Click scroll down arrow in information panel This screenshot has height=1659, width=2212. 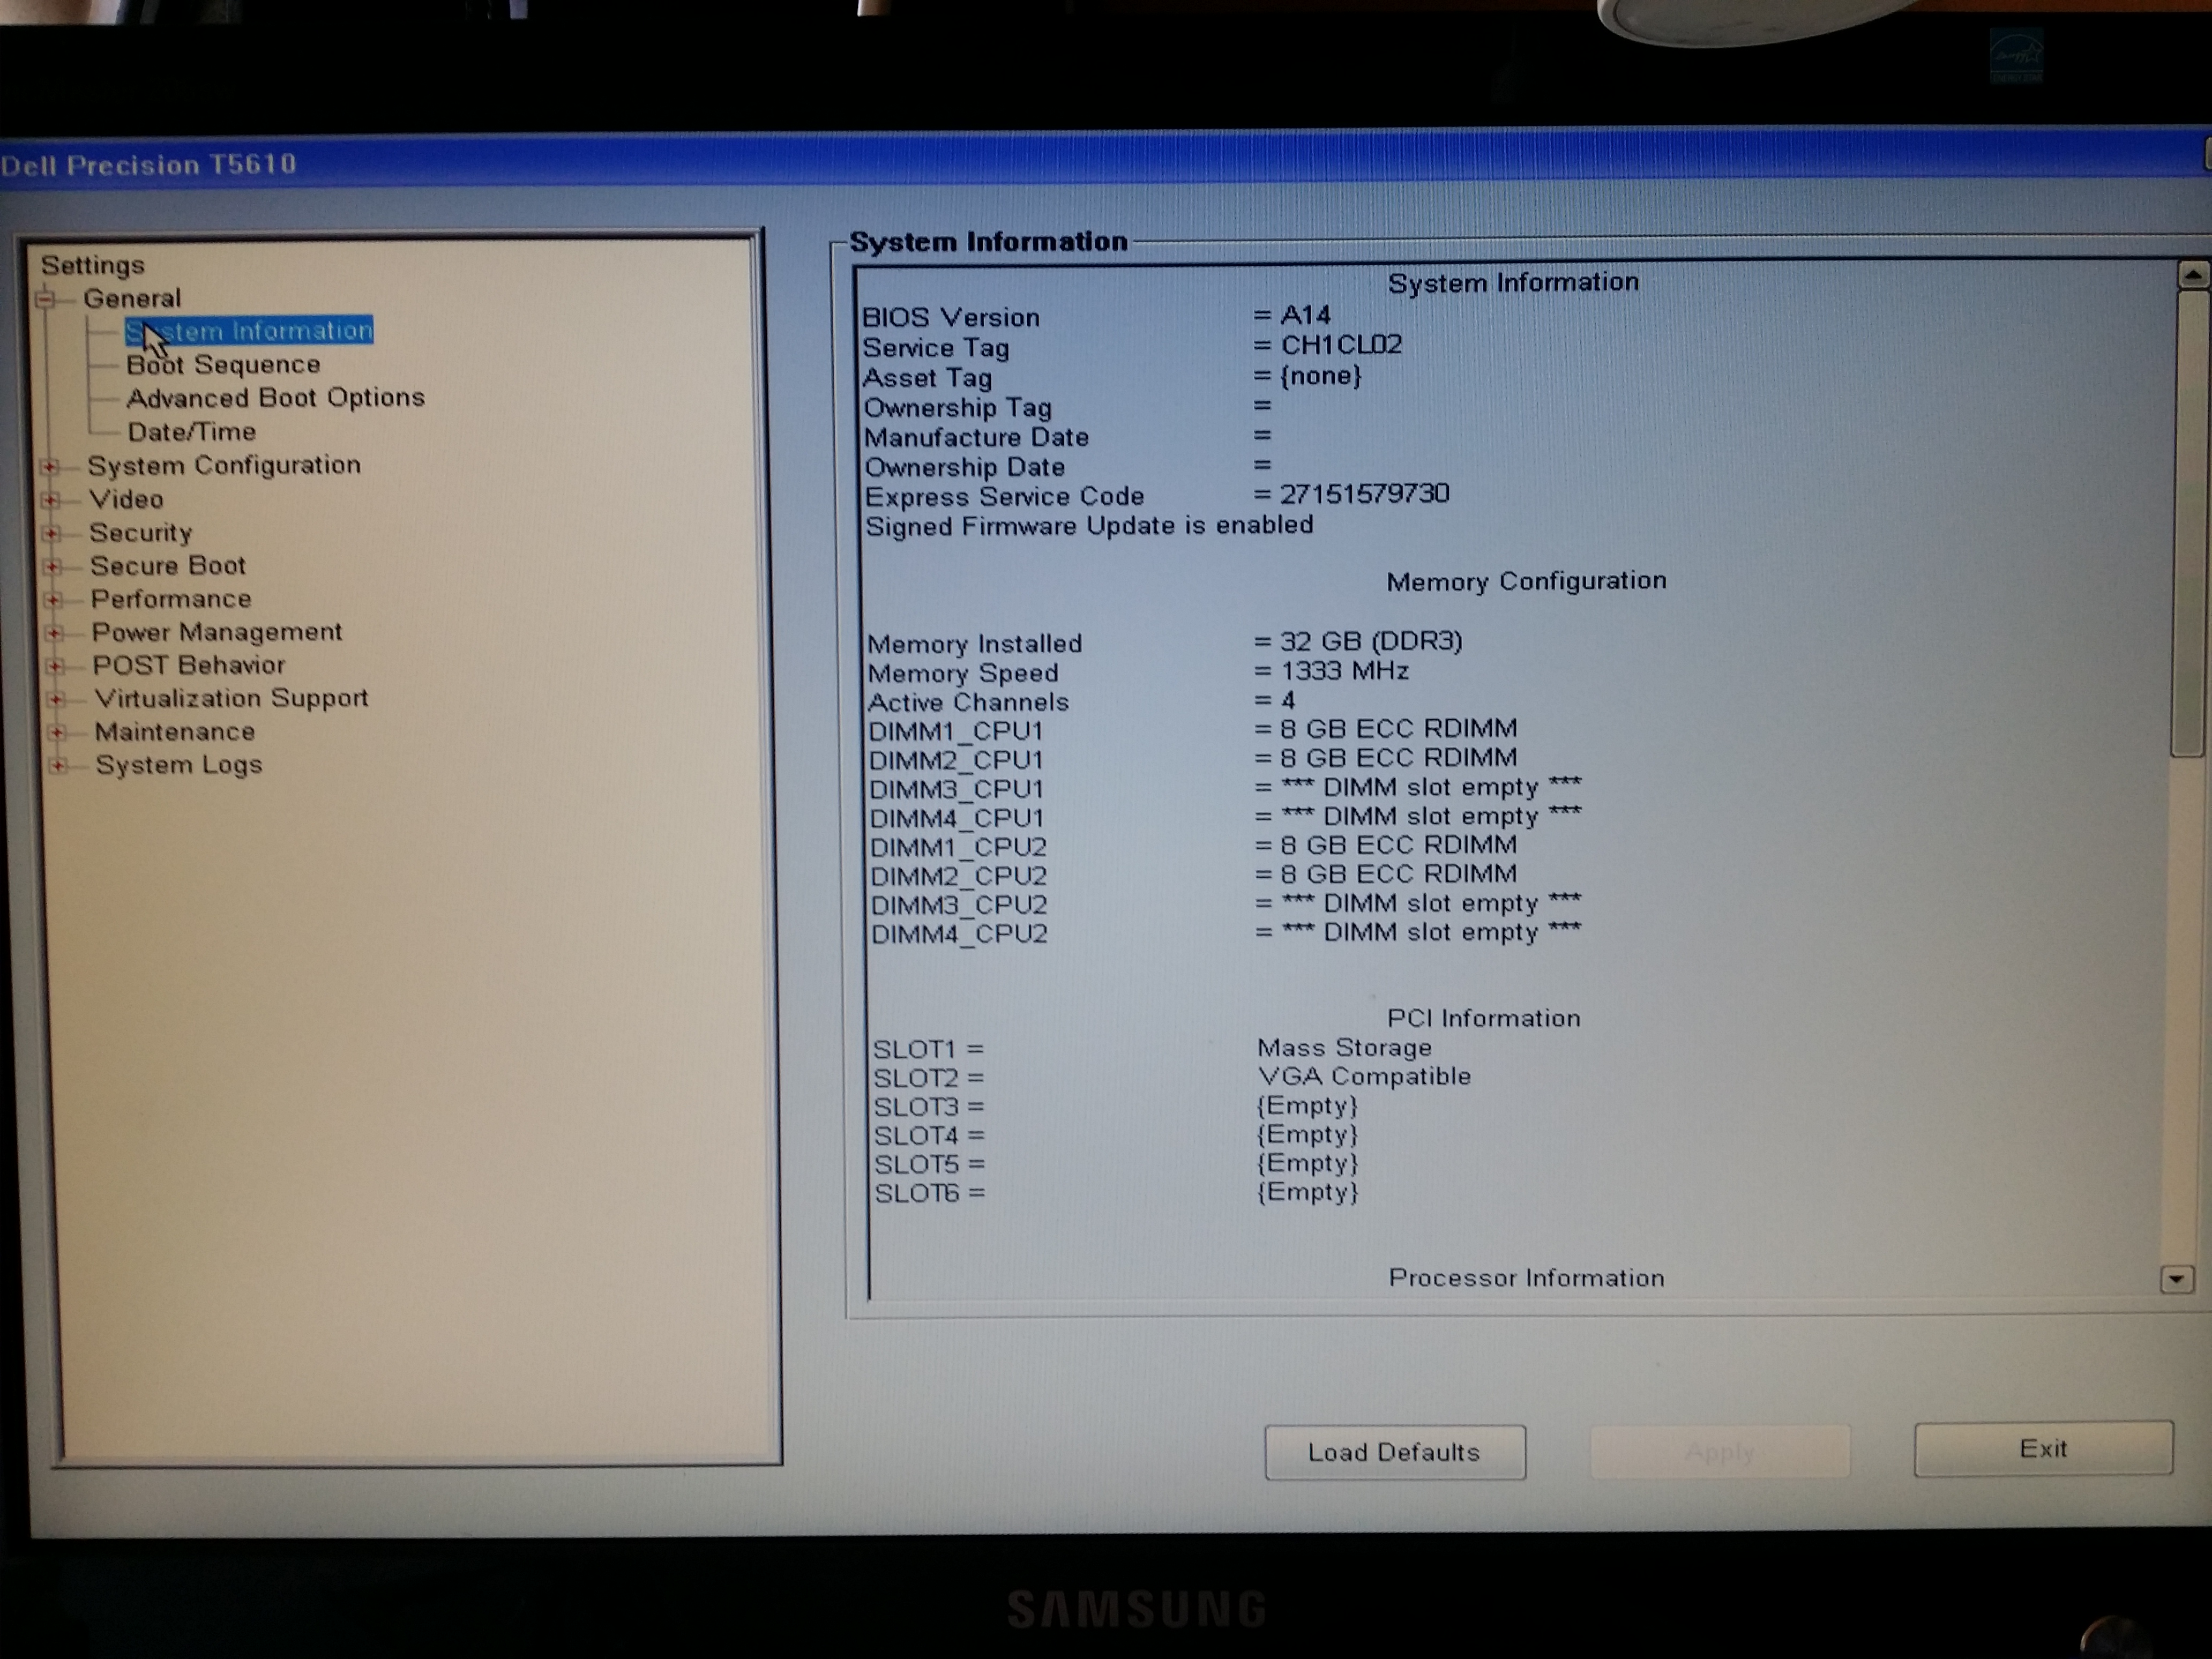point(2177,1279)
